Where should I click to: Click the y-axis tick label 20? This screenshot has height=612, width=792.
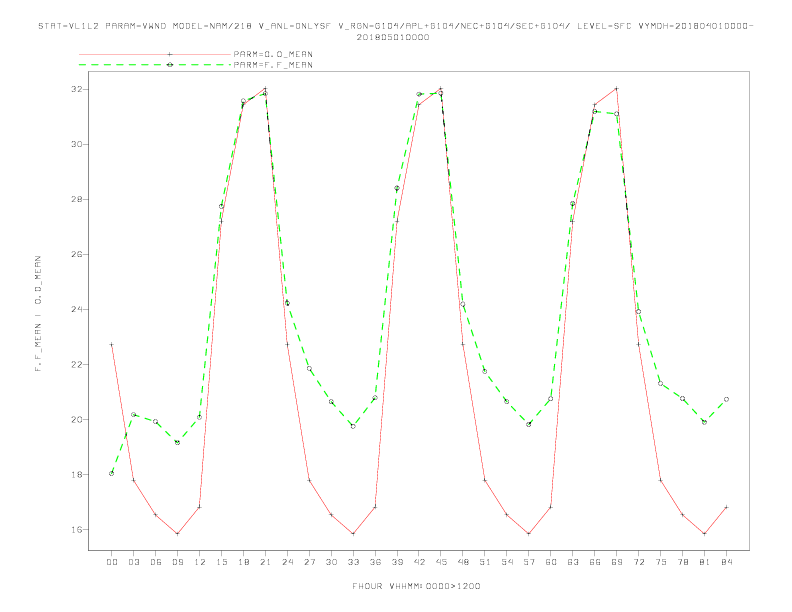pyautogui.click(x=77, y=420)
